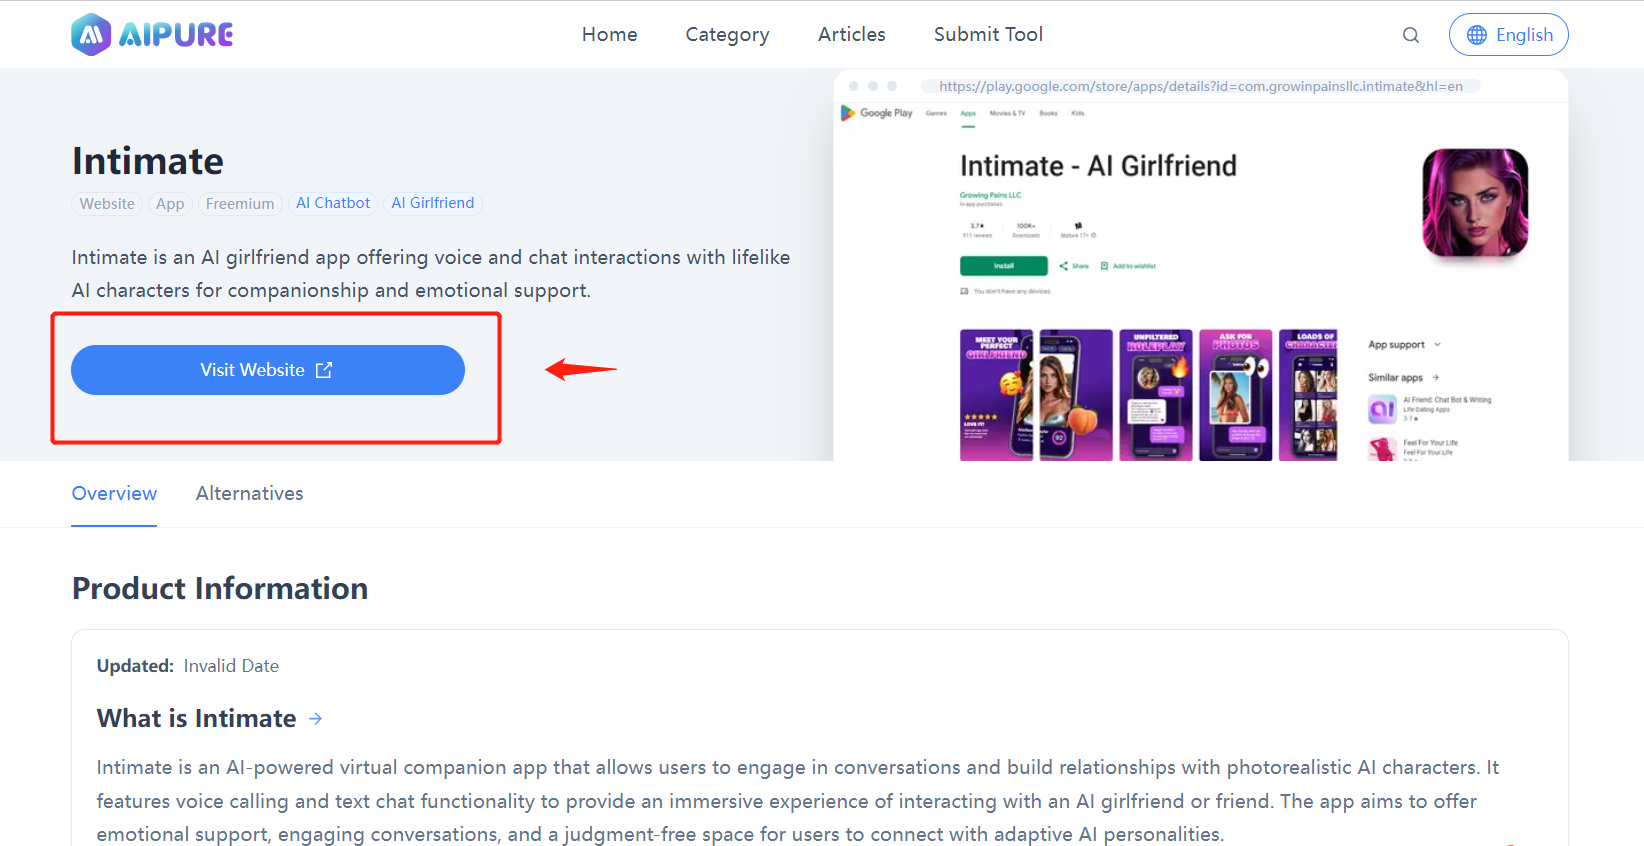Select the App tag

coord(170,204)
